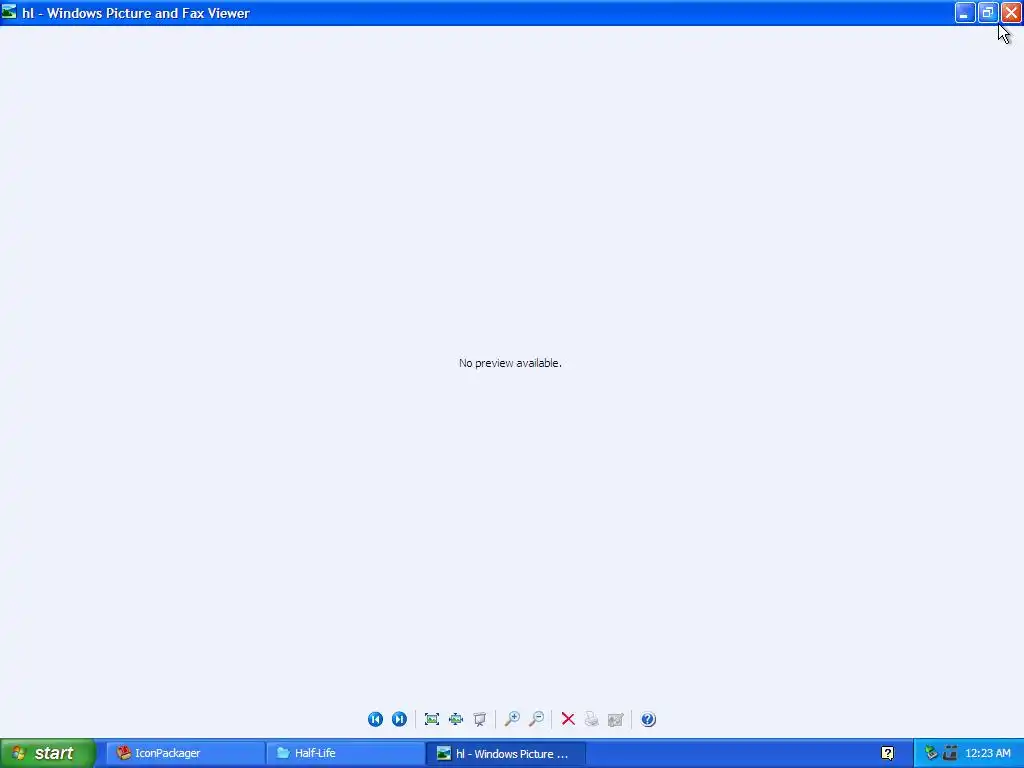Click the question mark balloon on taskbar
This screenshot has width=1024, height=768.
click(888, 753)
